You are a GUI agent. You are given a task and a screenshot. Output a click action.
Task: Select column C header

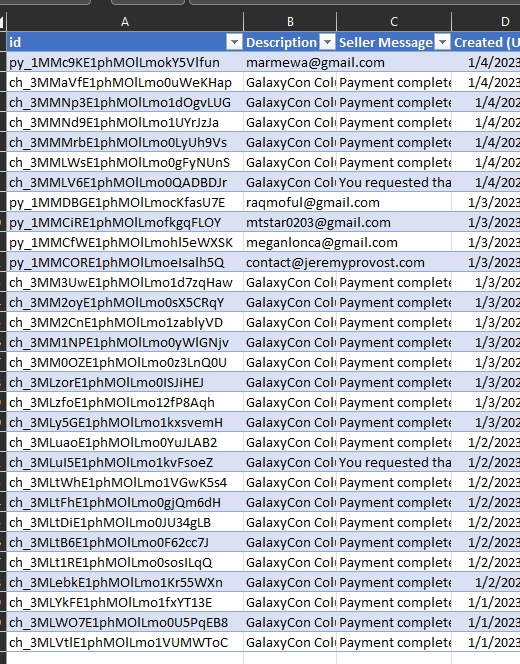coord(394,22)
